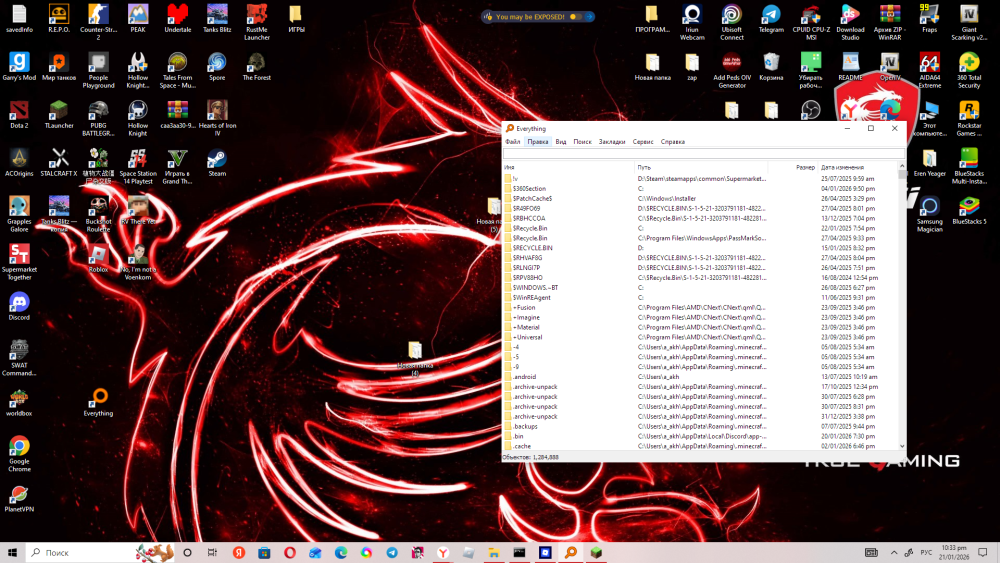This screenshot has width=1000, height=563.
Task: Sort results by Дата изменения column header
Action: click(857, 167)
